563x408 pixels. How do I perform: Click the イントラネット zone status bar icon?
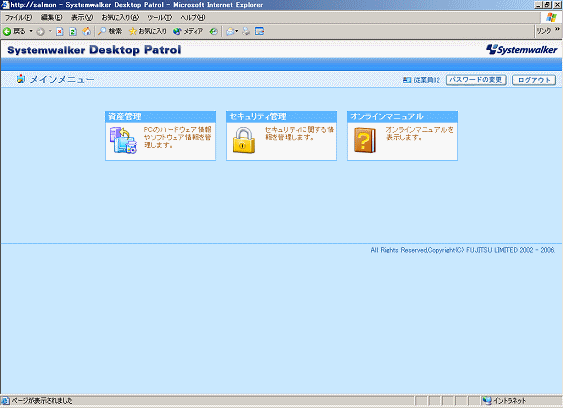[487, 400]
